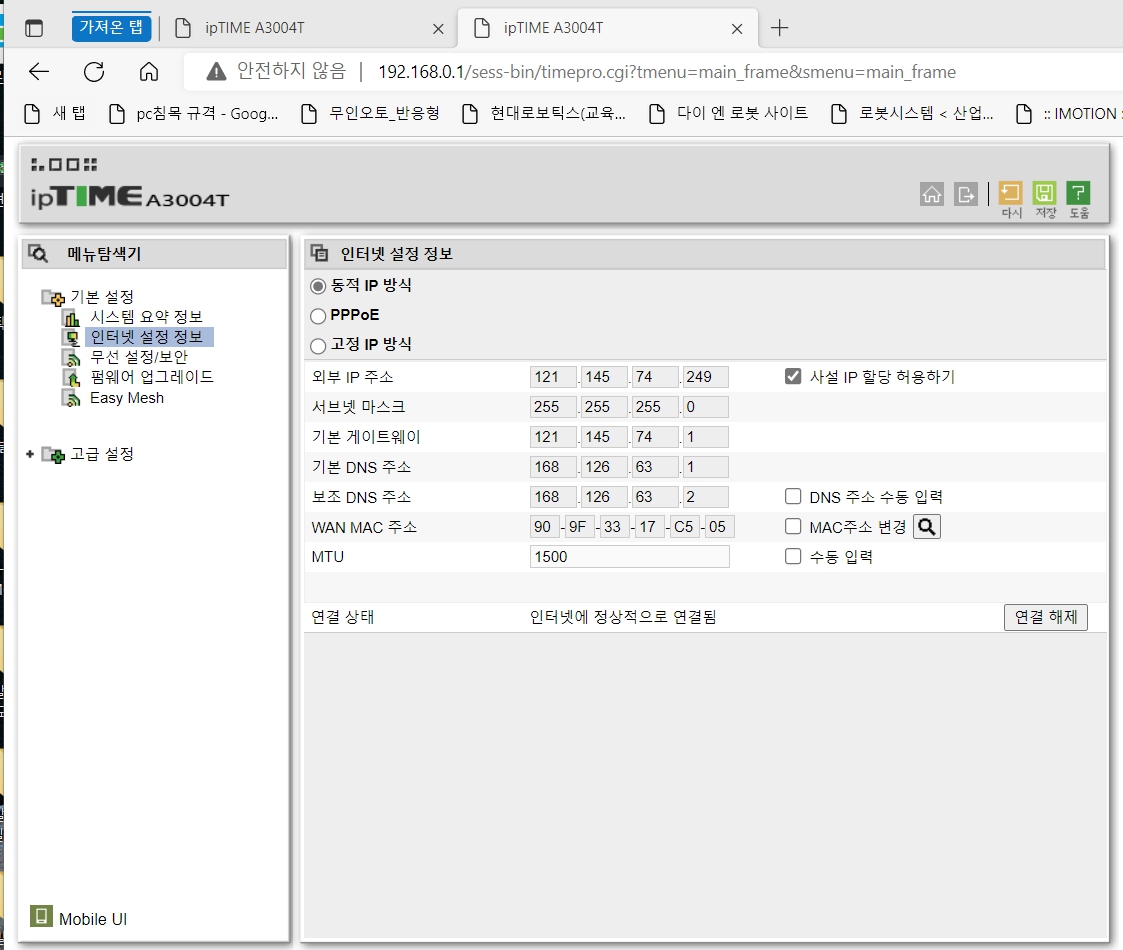Open 시스템 요약 정보 menu item
This screenshot has height=950, width=1123.
click(146, 317)
